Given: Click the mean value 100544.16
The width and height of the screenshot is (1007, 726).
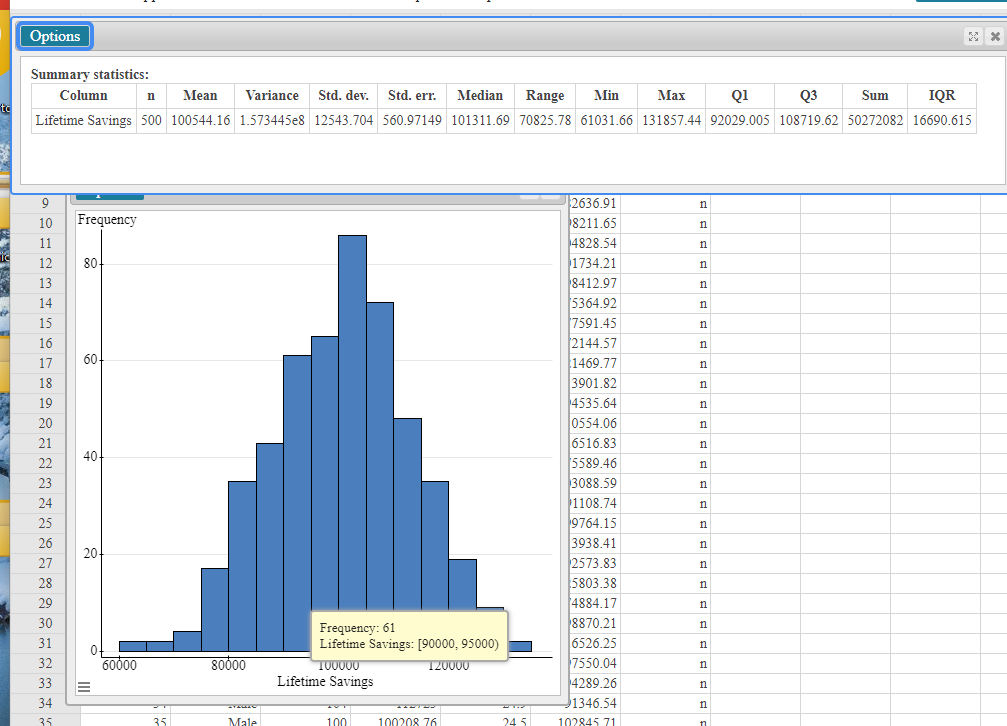Looking at the screenshot, I should [x=200, y=120].
